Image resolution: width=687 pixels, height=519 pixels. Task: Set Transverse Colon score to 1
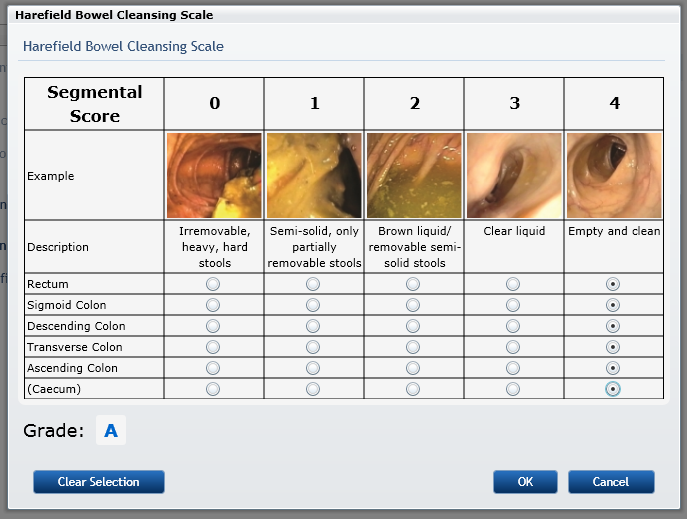[313, 347]
